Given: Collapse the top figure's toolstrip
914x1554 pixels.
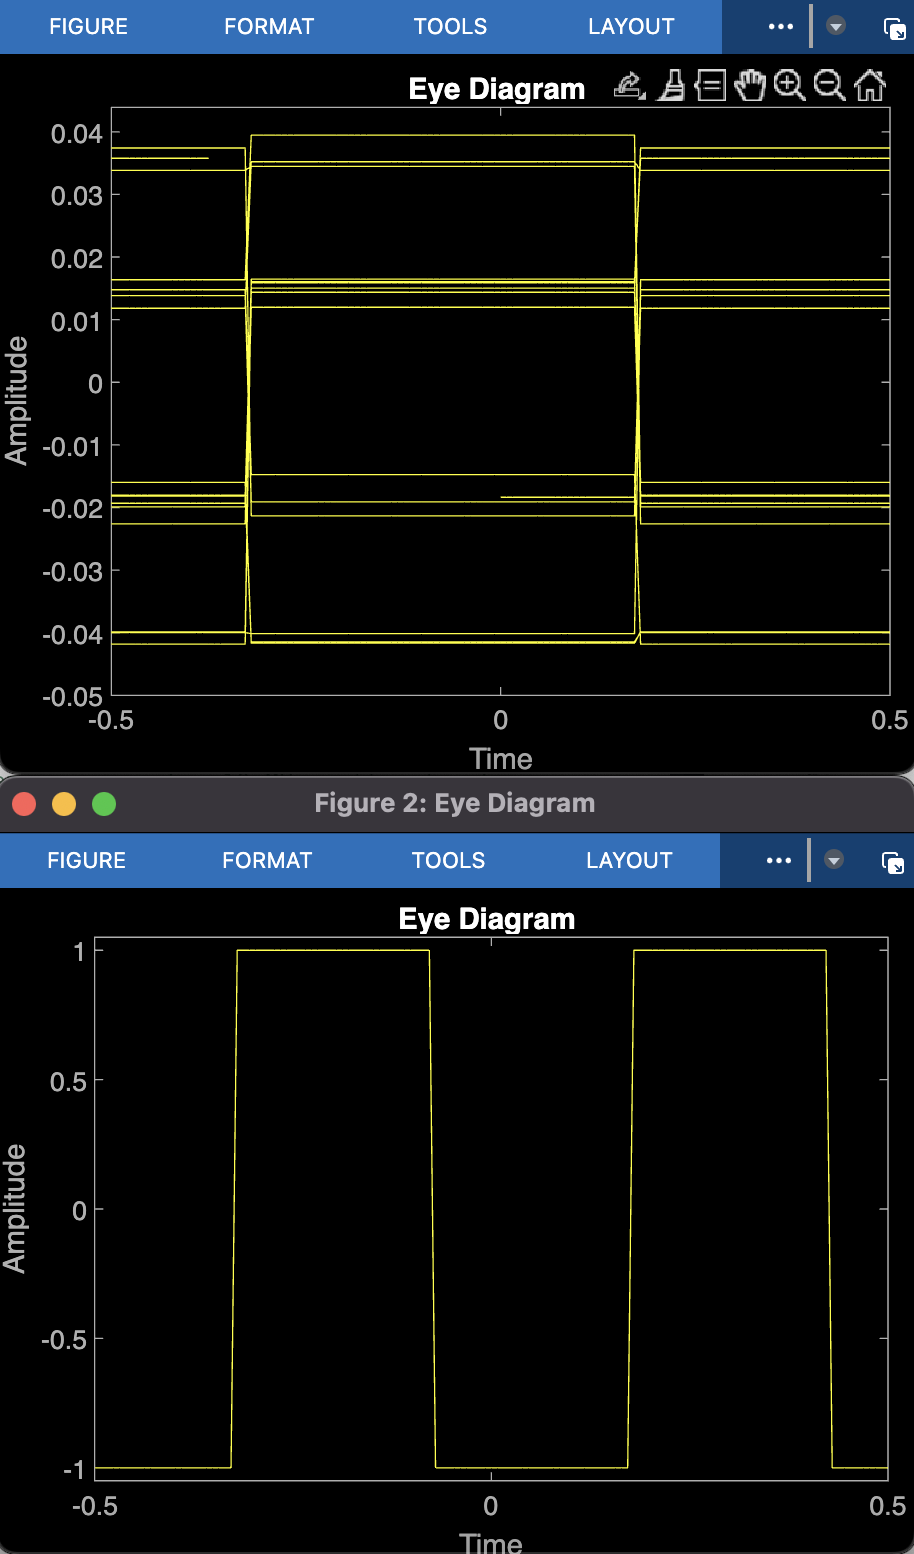Looking at the screenshot, I should 835,27.
